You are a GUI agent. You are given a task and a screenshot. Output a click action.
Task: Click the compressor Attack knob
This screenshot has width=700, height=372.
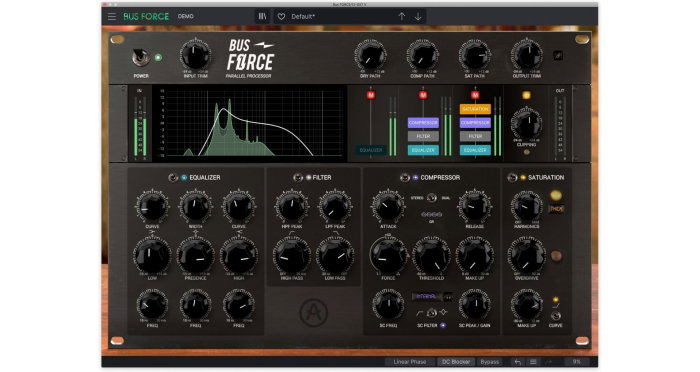388,206
